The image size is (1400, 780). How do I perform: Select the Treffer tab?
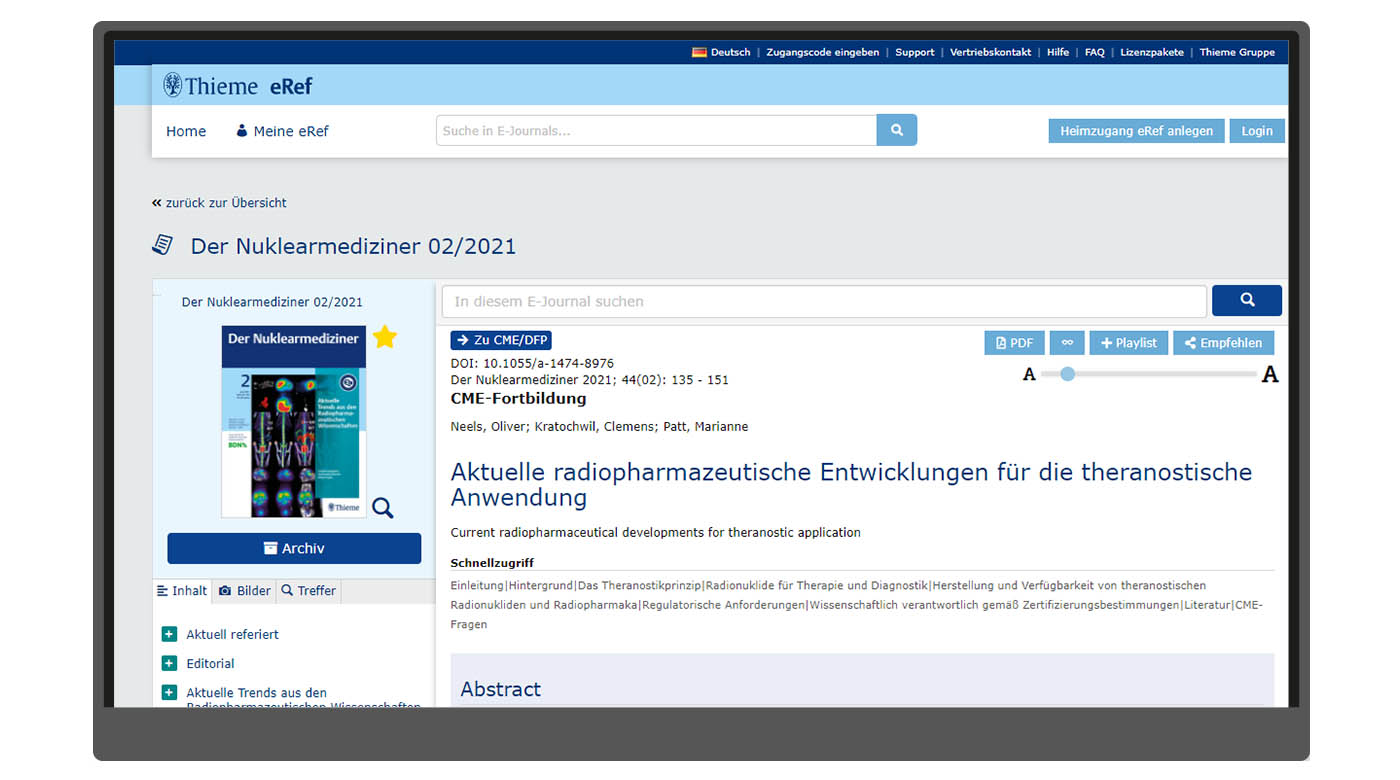308,591
